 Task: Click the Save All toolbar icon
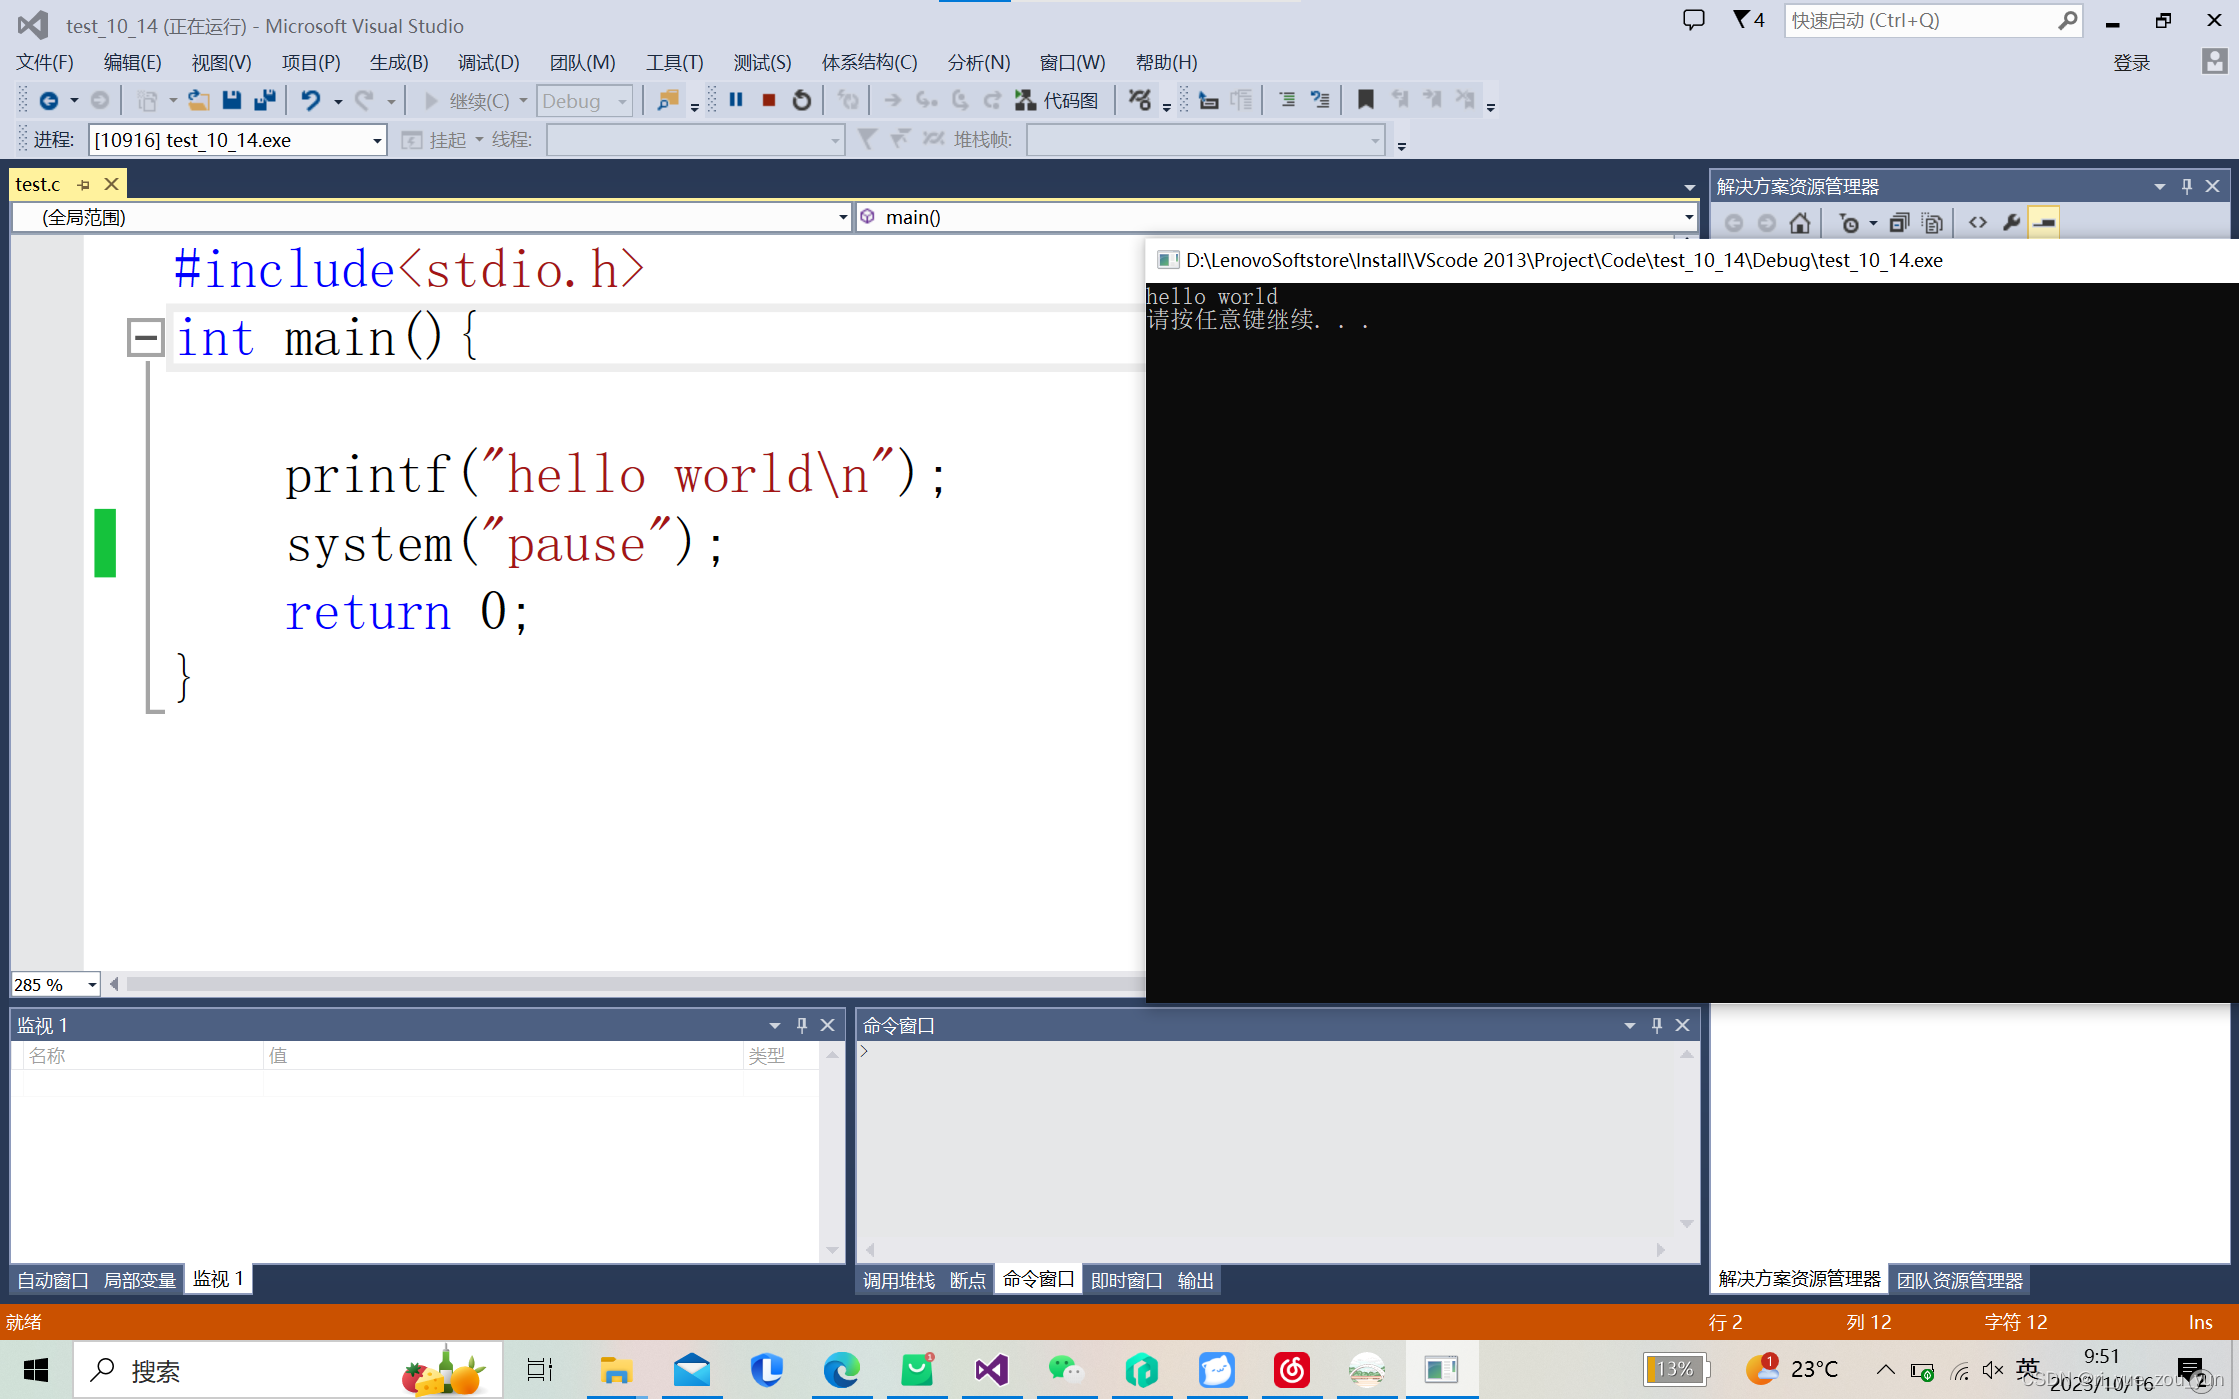coord(265,100)
